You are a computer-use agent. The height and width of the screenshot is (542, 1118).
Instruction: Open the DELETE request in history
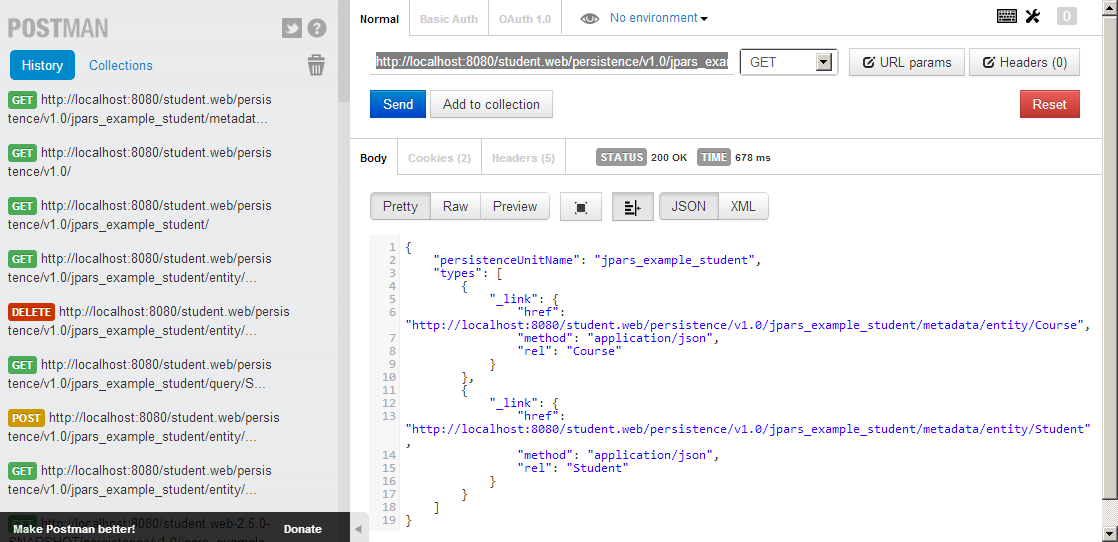click(x=149, y=321)
